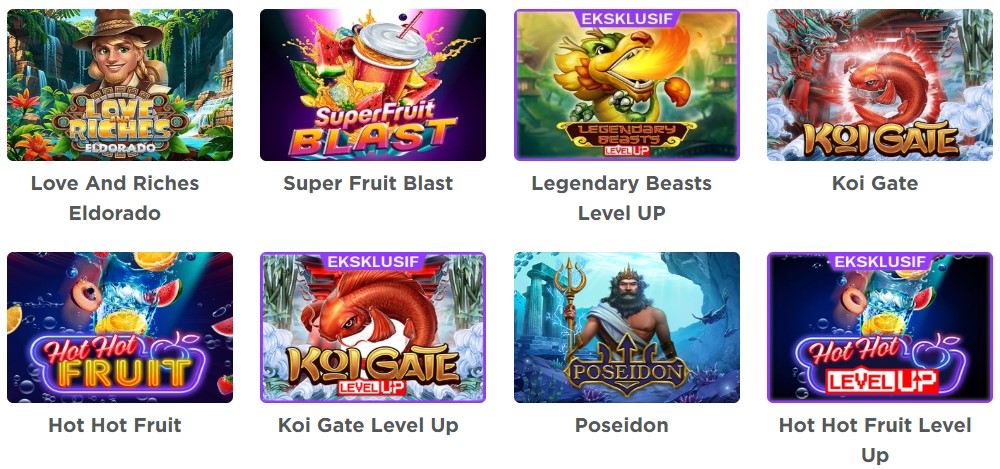Click the "Super Fruit Blast" title link
This screenshot has height=469, width=1000.
coord(368,184)
